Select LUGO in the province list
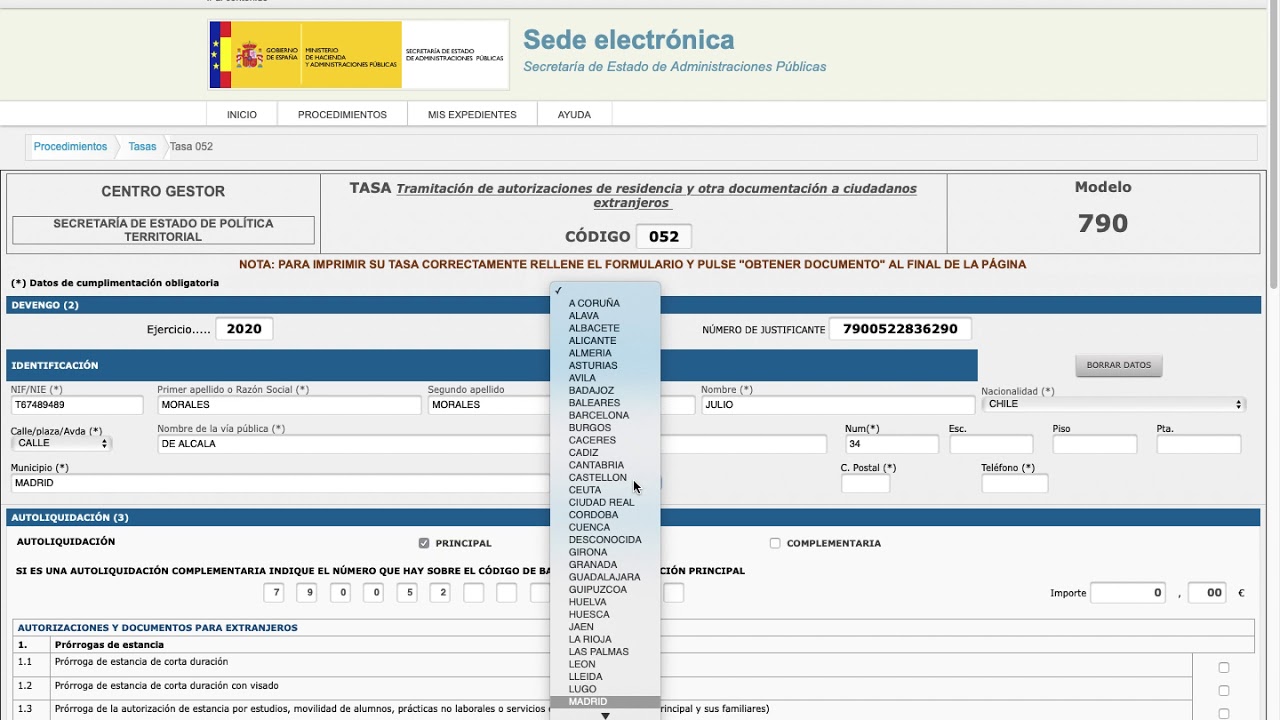 [x=605, y=689]
